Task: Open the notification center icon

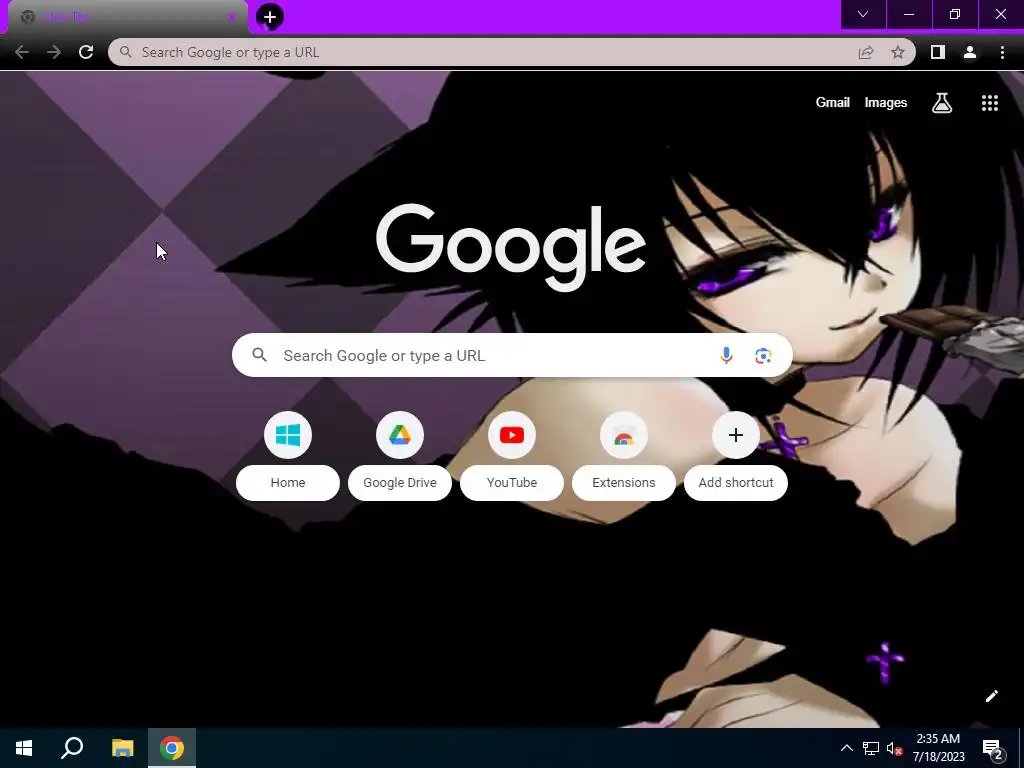Action: pyautogui.click(x=993, y=748)
